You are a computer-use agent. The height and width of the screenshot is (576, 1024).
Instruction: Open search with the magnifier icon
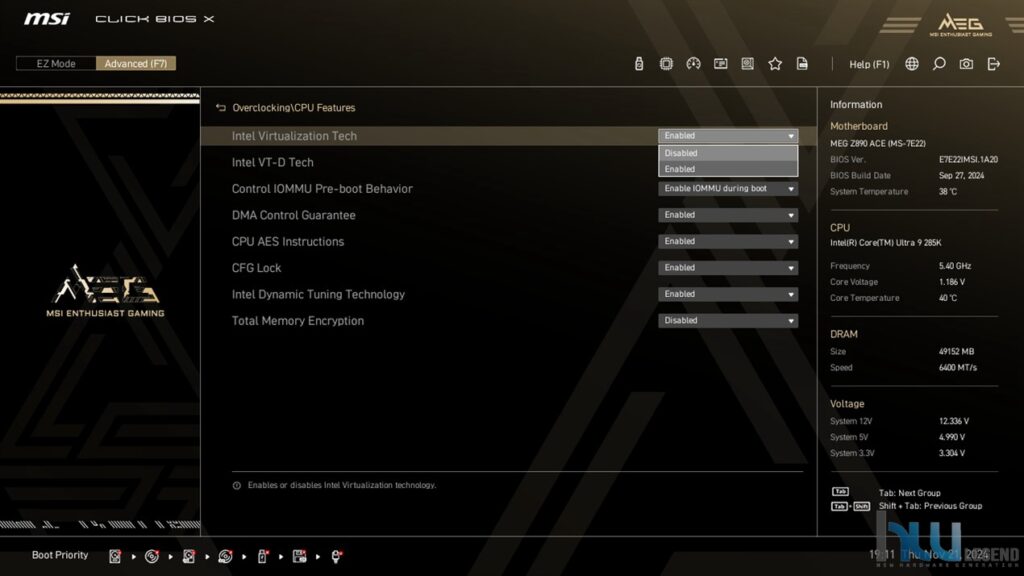[x=939, y=63]
